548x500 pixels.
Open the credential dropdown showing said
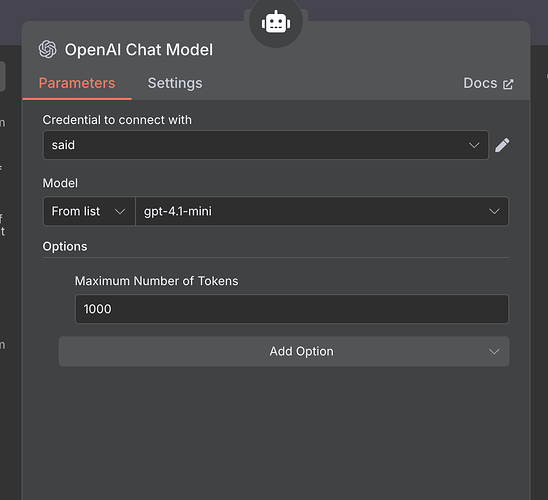coord(266,145)
